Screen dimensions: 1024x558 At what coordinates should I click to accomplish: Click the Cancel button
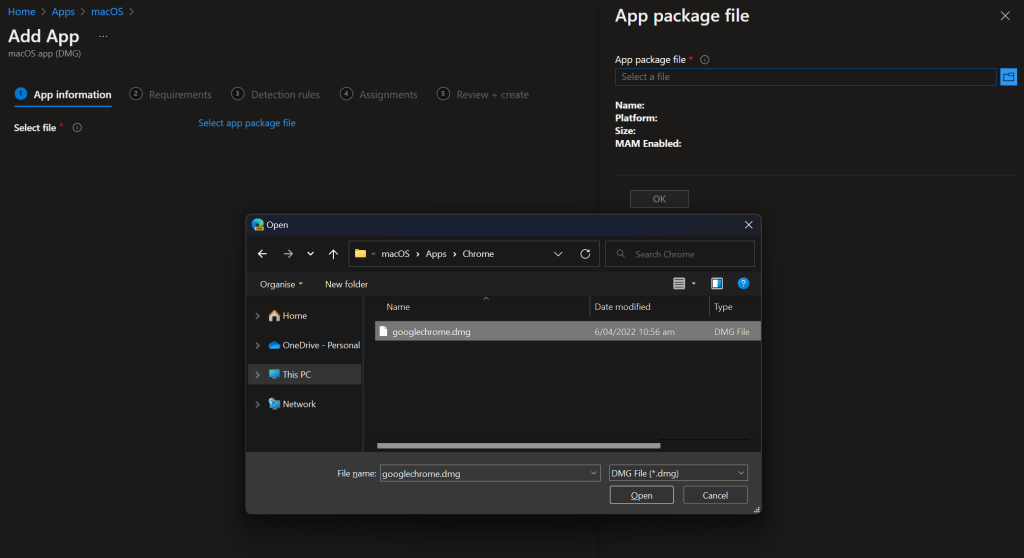click(715, 495)
